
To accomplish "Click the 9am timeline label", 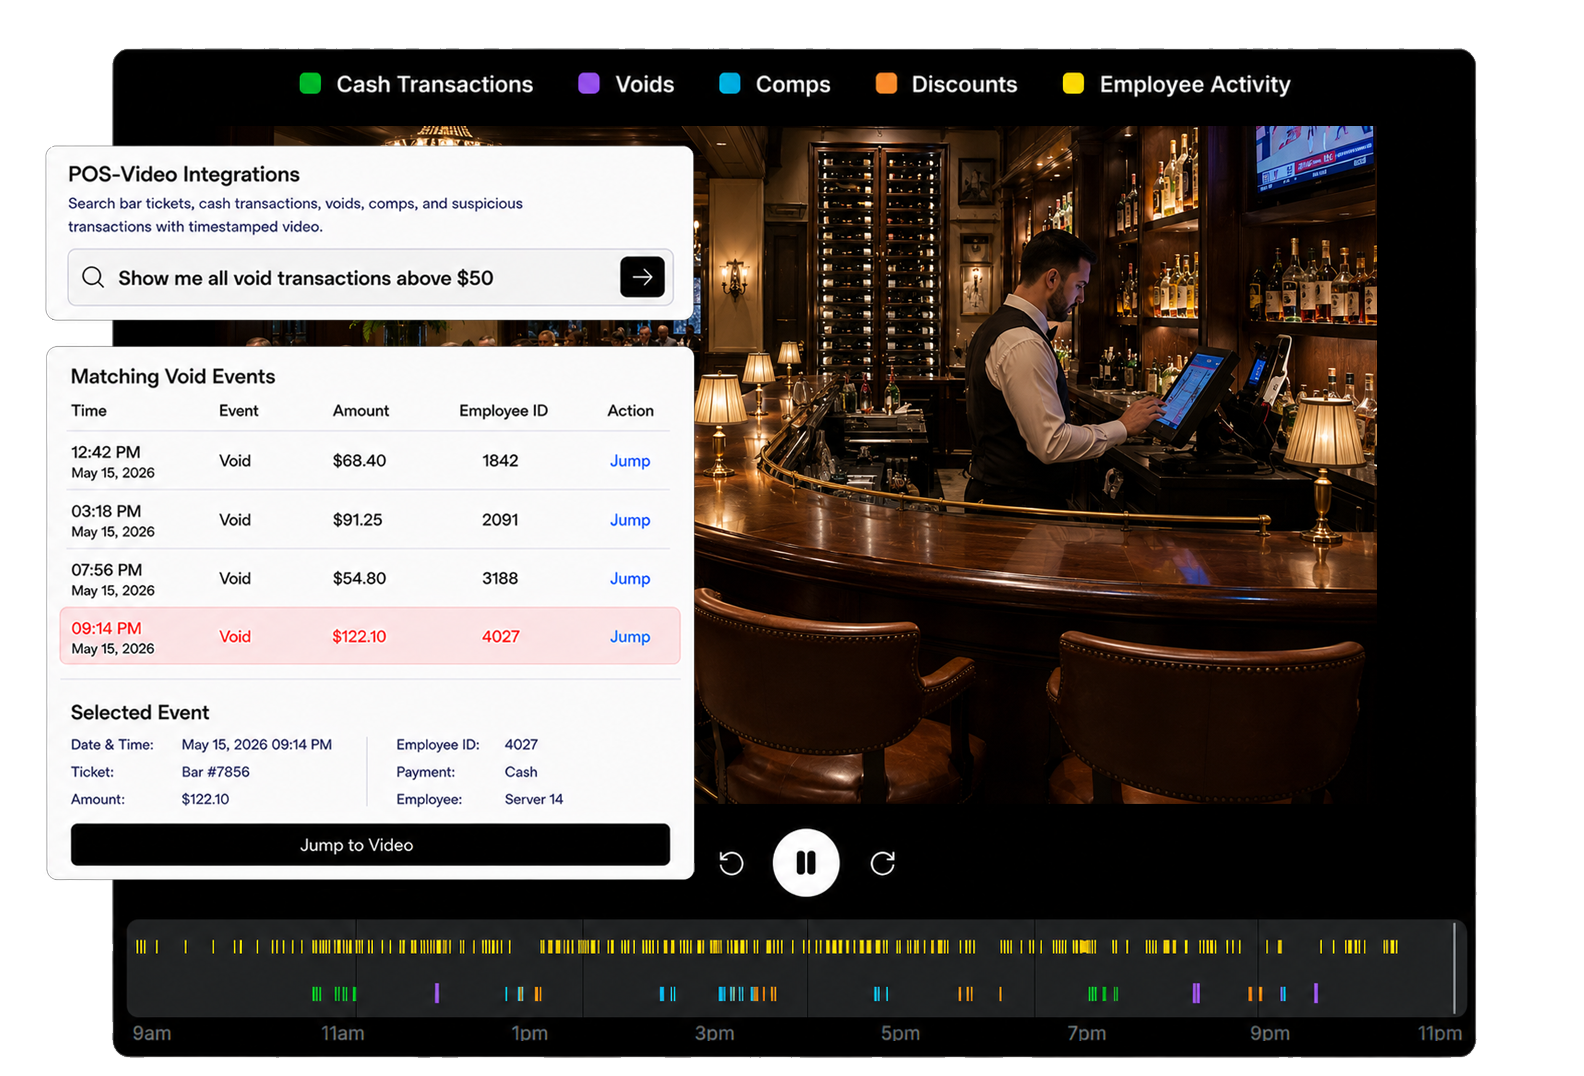I will (152, 1033).
